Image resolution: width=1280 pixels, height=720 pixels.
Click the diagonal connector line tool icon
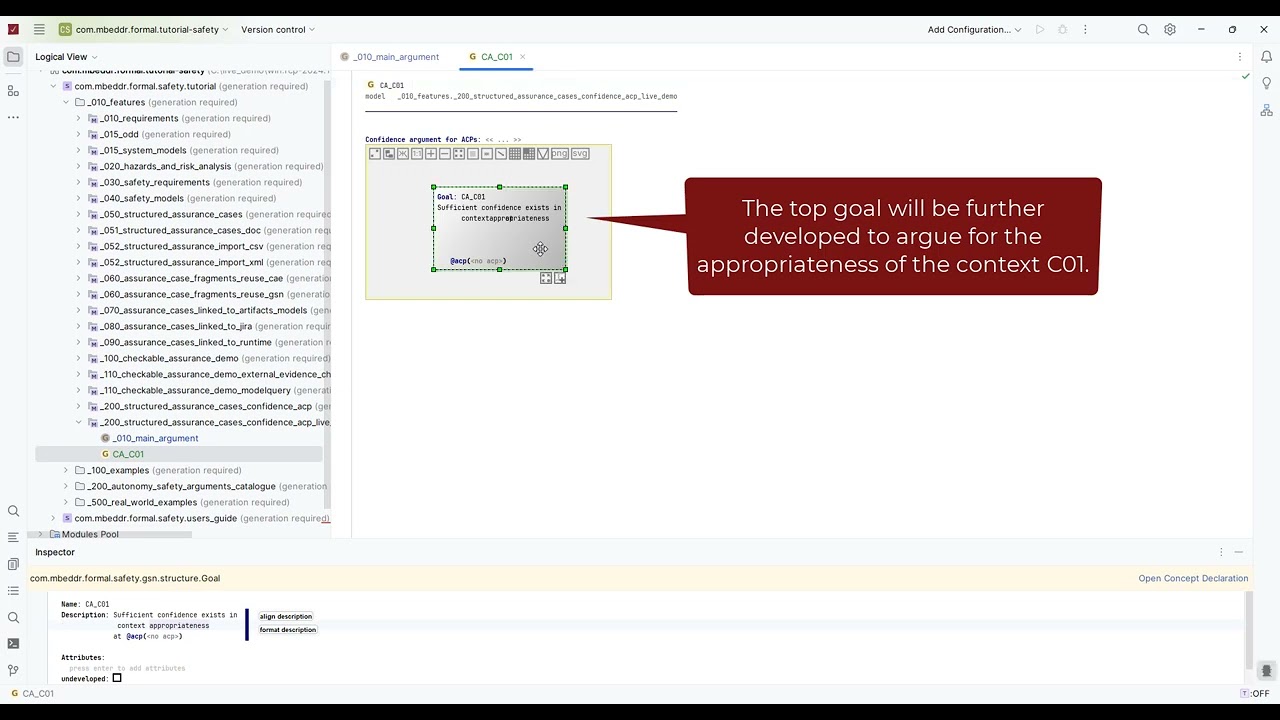click(x=501, y=153)
